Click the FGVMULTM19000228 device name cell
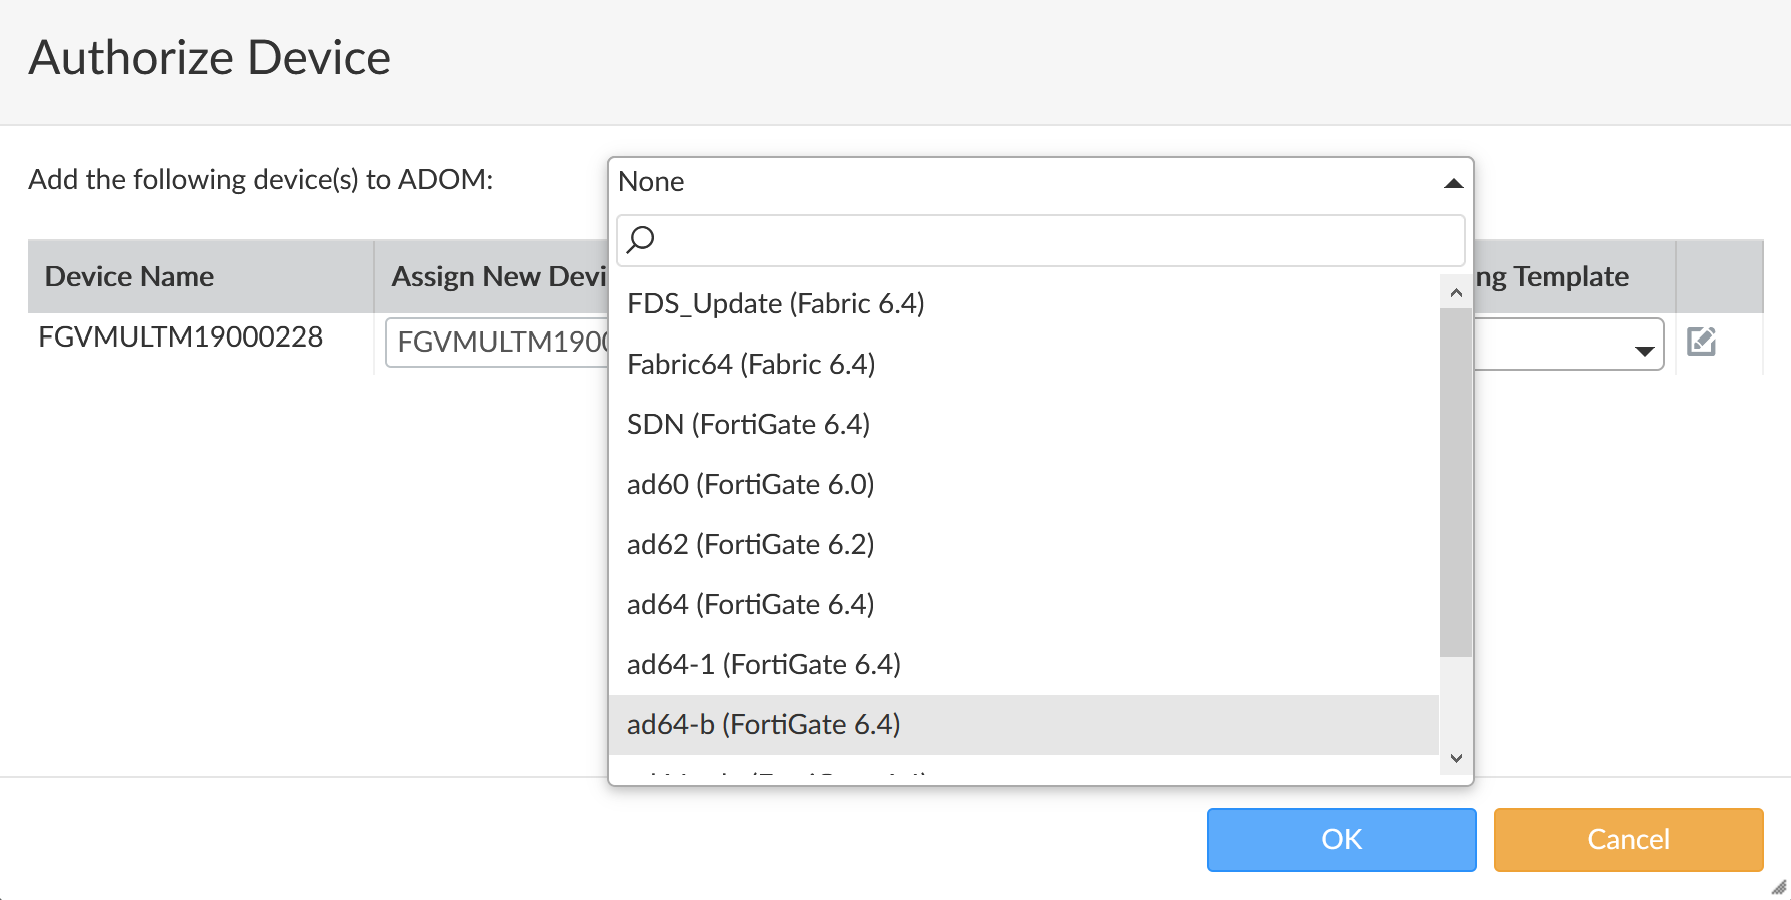The width and height of the screenshot is (1791, 900). tap(181, 338)
